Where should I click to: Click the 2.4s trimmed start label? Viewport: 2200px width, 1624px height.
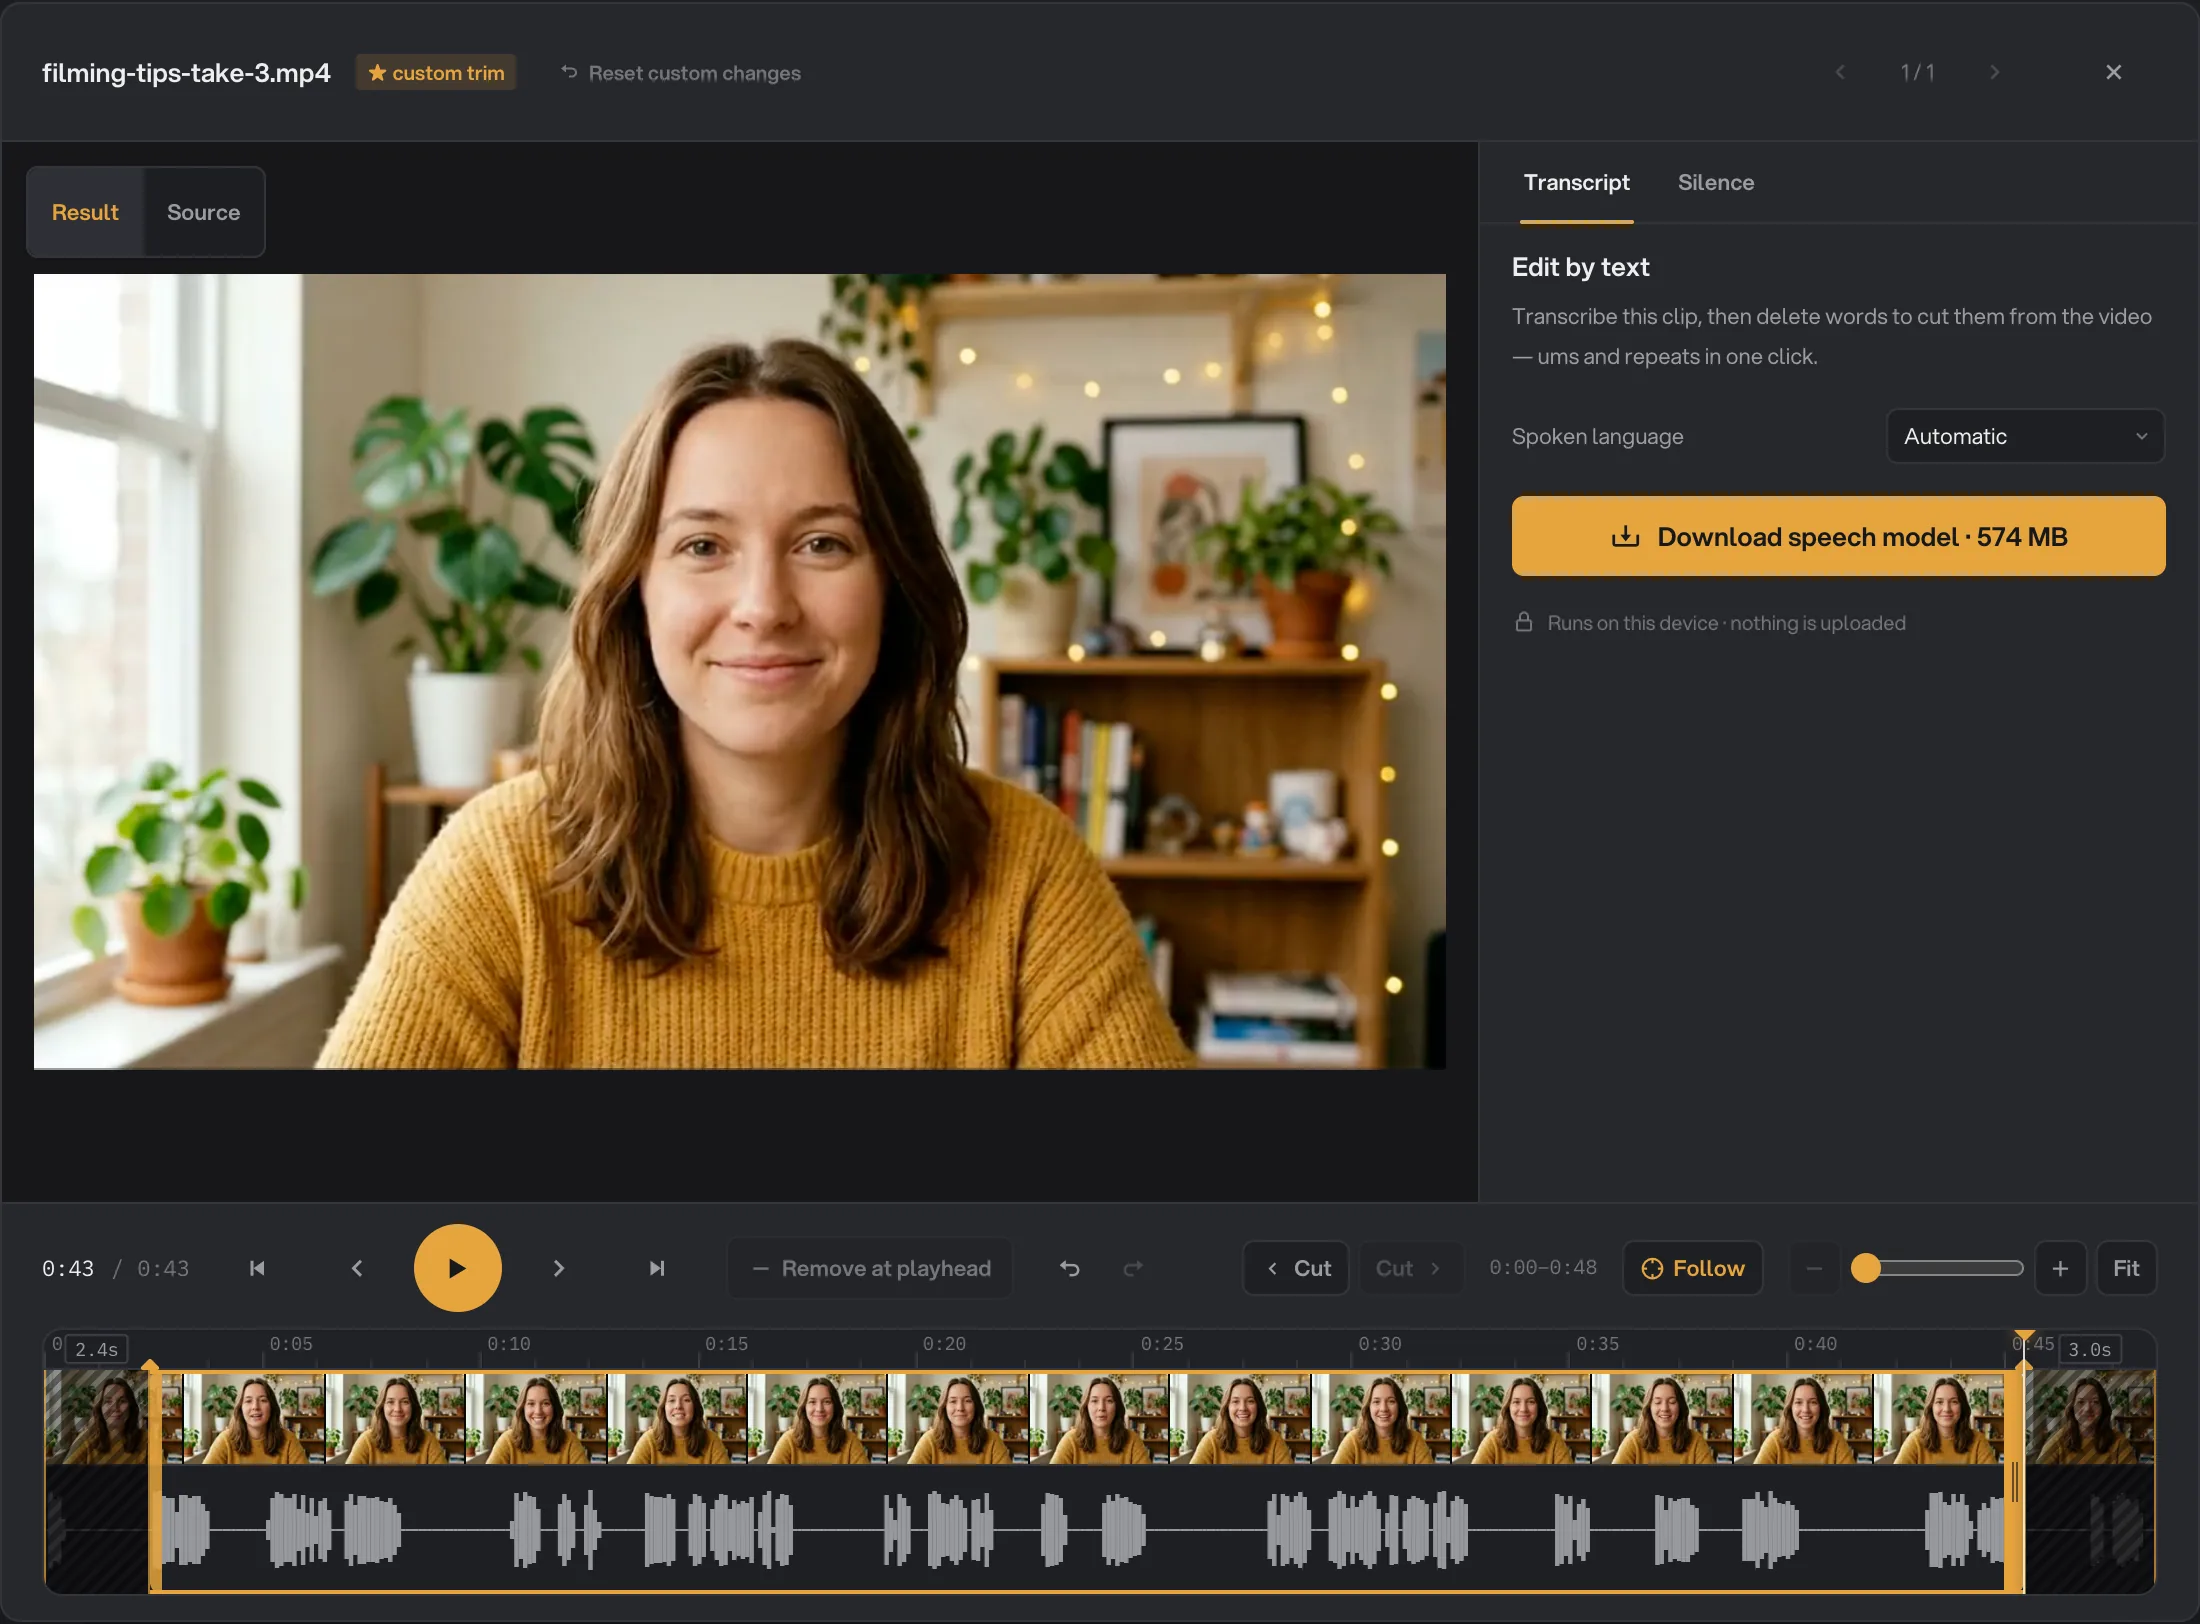coord(96,1349)
